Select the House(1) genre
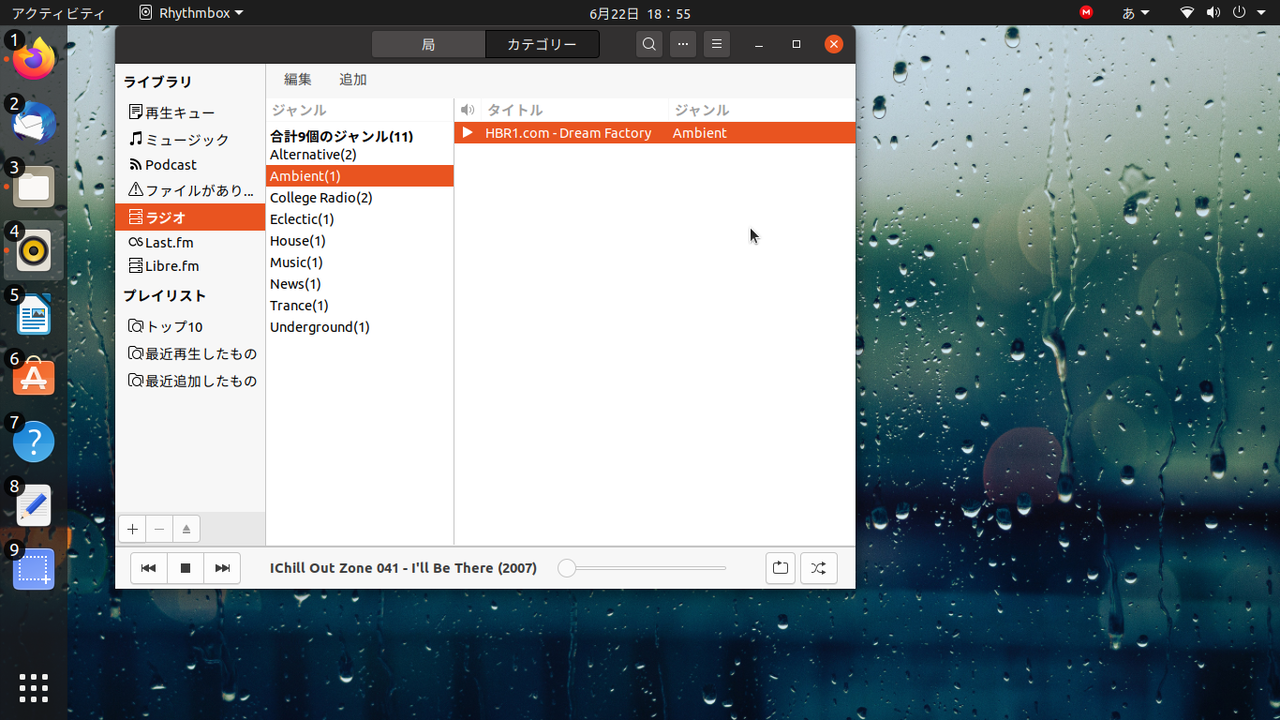This screenshot has height=720, width=1280. point(360,241)
